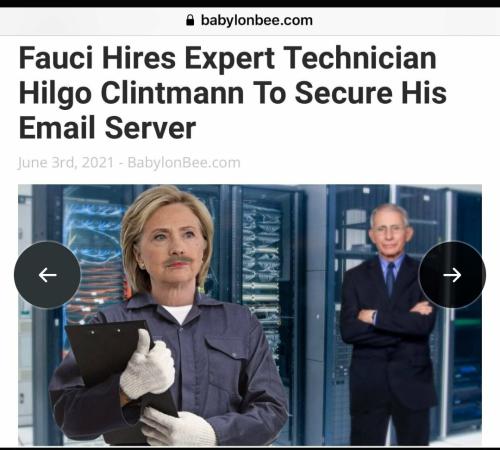
Task: Click the name Hilgo Clintmann in headline
Action: tap(132, 93)
